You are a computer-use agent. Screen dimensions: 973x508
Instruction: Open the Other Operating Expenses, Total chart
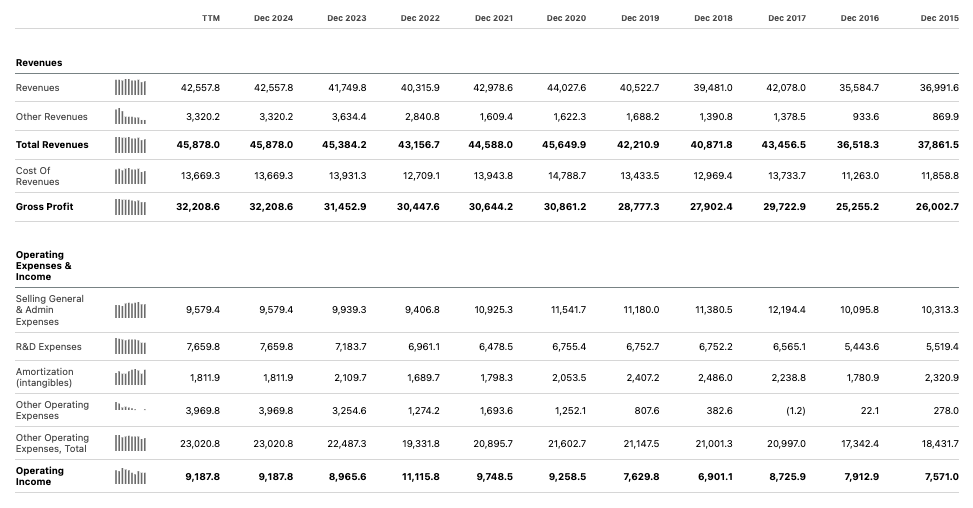(130, 443)
